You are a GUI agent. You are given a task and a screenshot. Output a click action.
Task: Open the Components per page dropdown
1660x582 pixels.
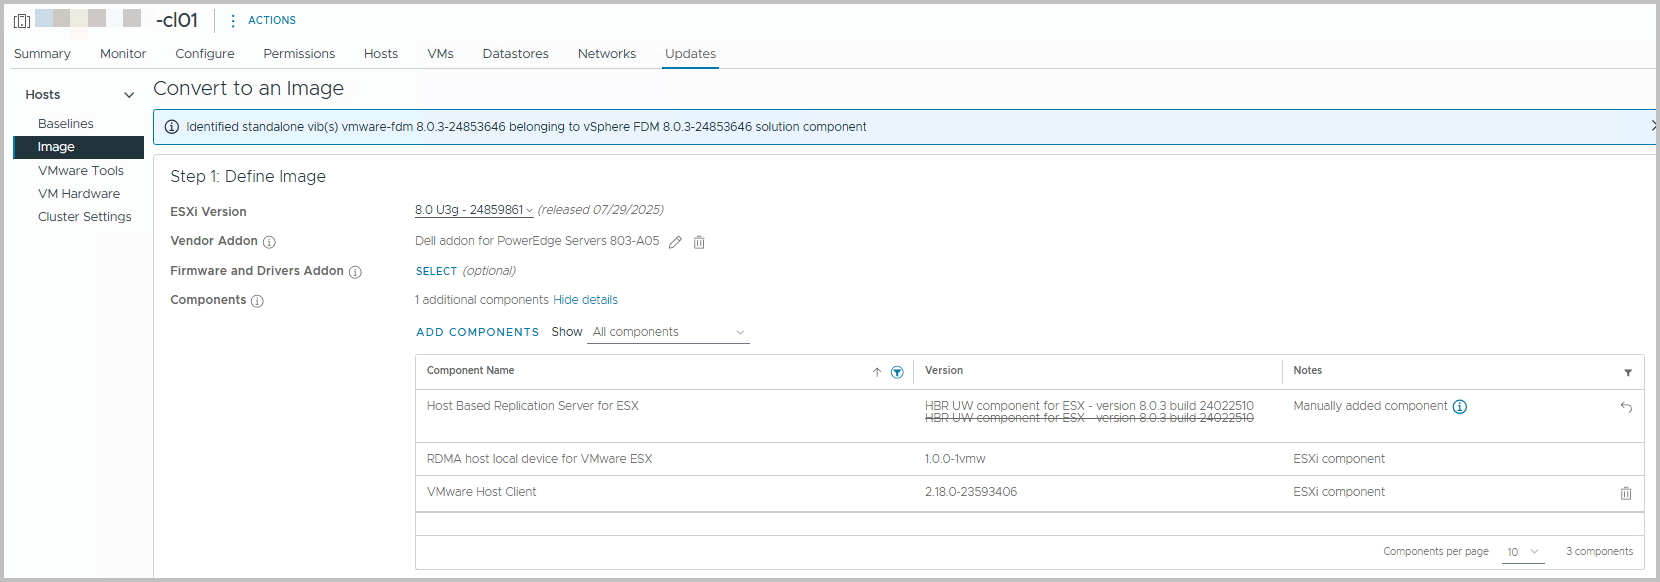click(1523, 552)
